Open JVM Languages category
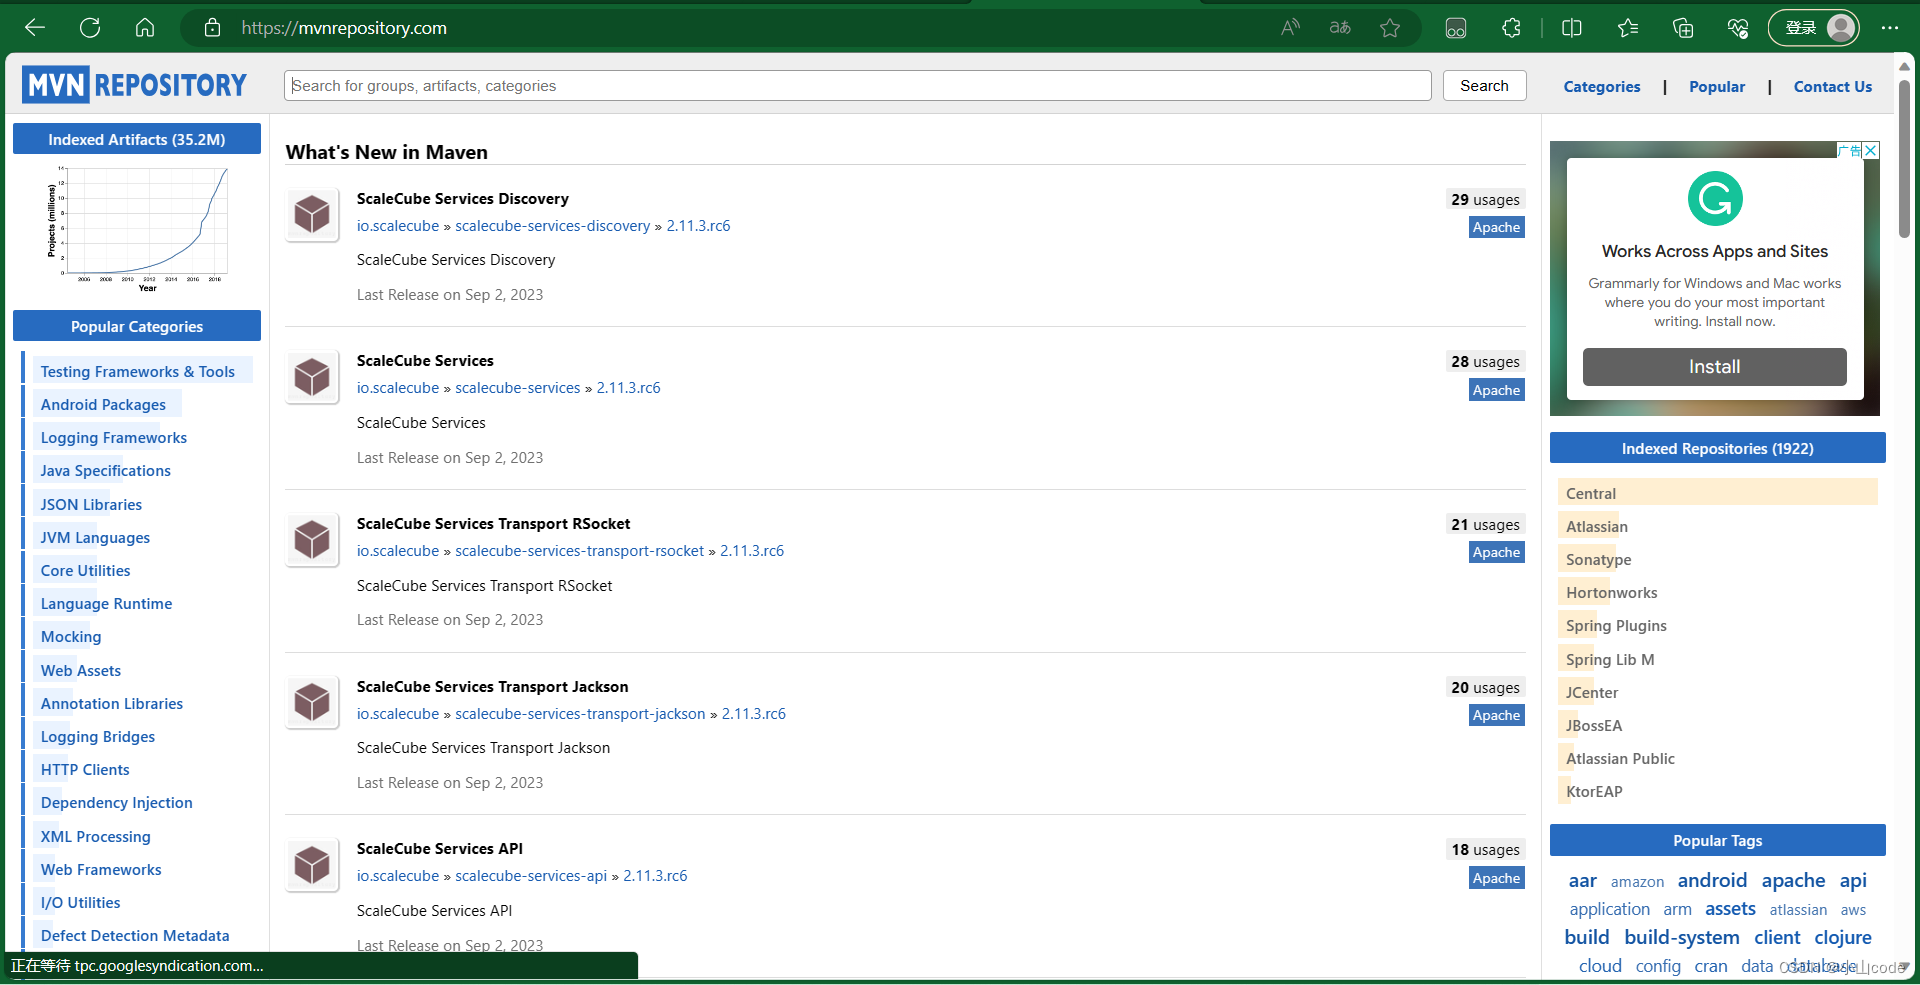The height and width of the screenshot is (985, 1920). click(95, 537)
